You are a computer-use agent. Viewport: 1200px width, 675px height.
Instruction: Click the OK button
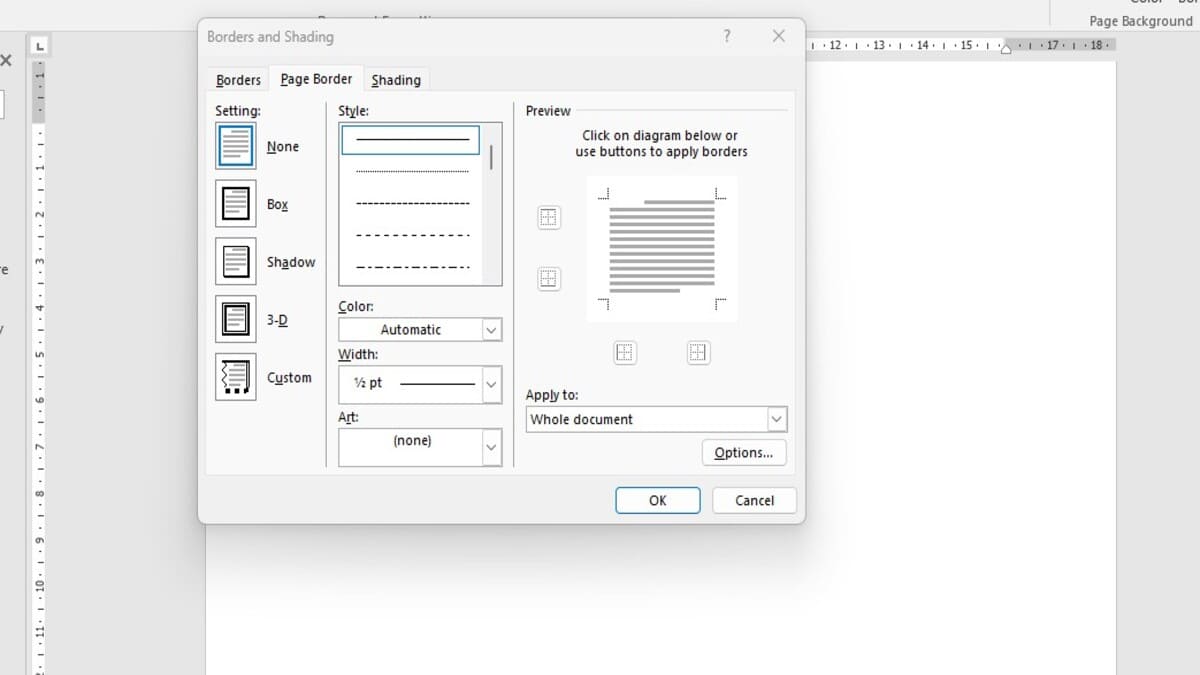pyautogui.click(x=657, y=500)
